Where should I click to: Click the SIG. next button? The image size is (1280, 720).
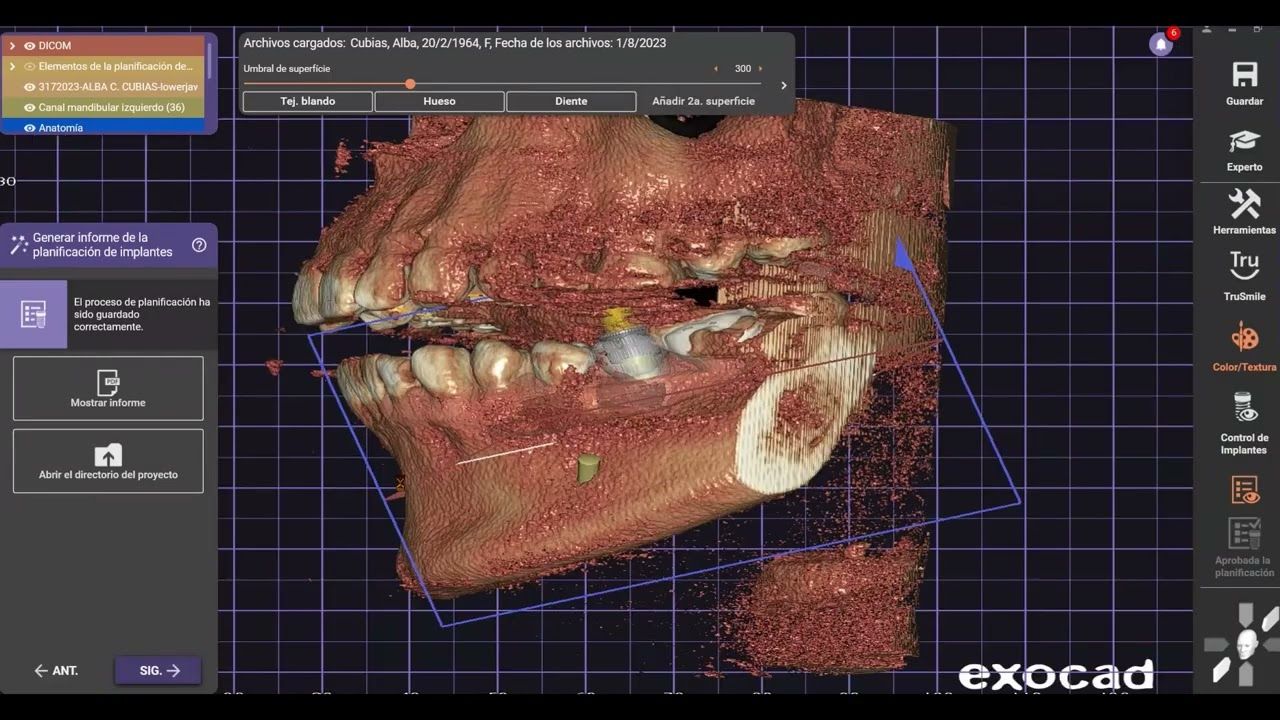158,670
